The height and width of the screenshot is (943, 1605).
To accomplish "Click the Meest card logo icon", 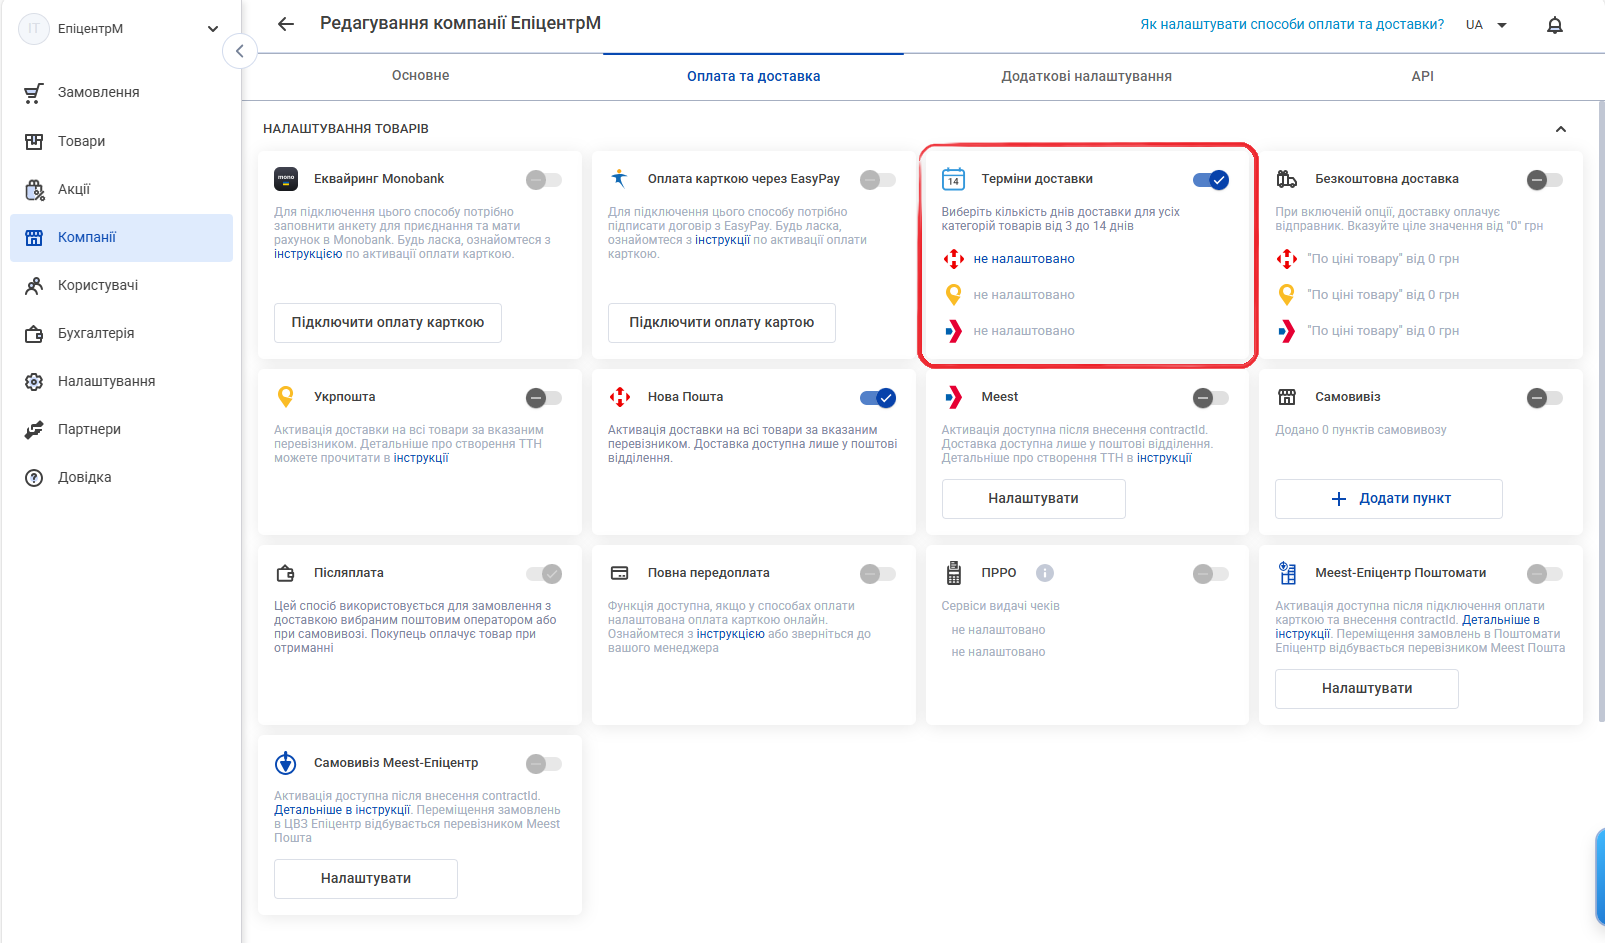I will 953,397.
